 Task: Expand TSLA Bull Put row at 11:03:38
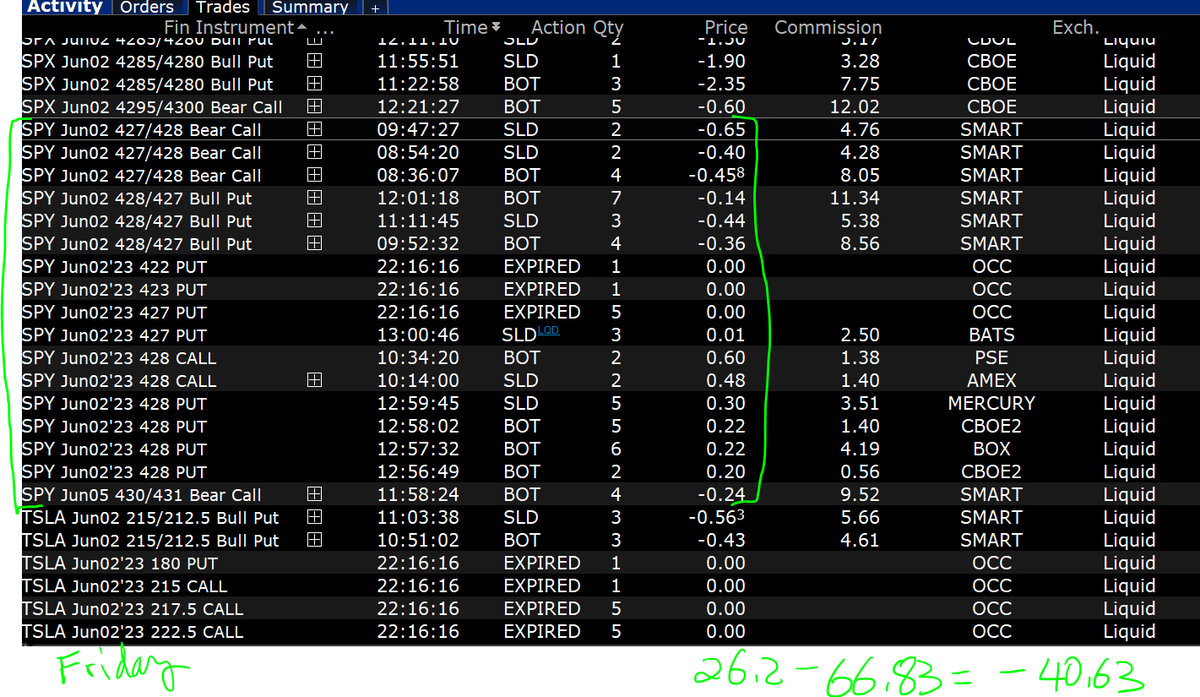(314, 518)
